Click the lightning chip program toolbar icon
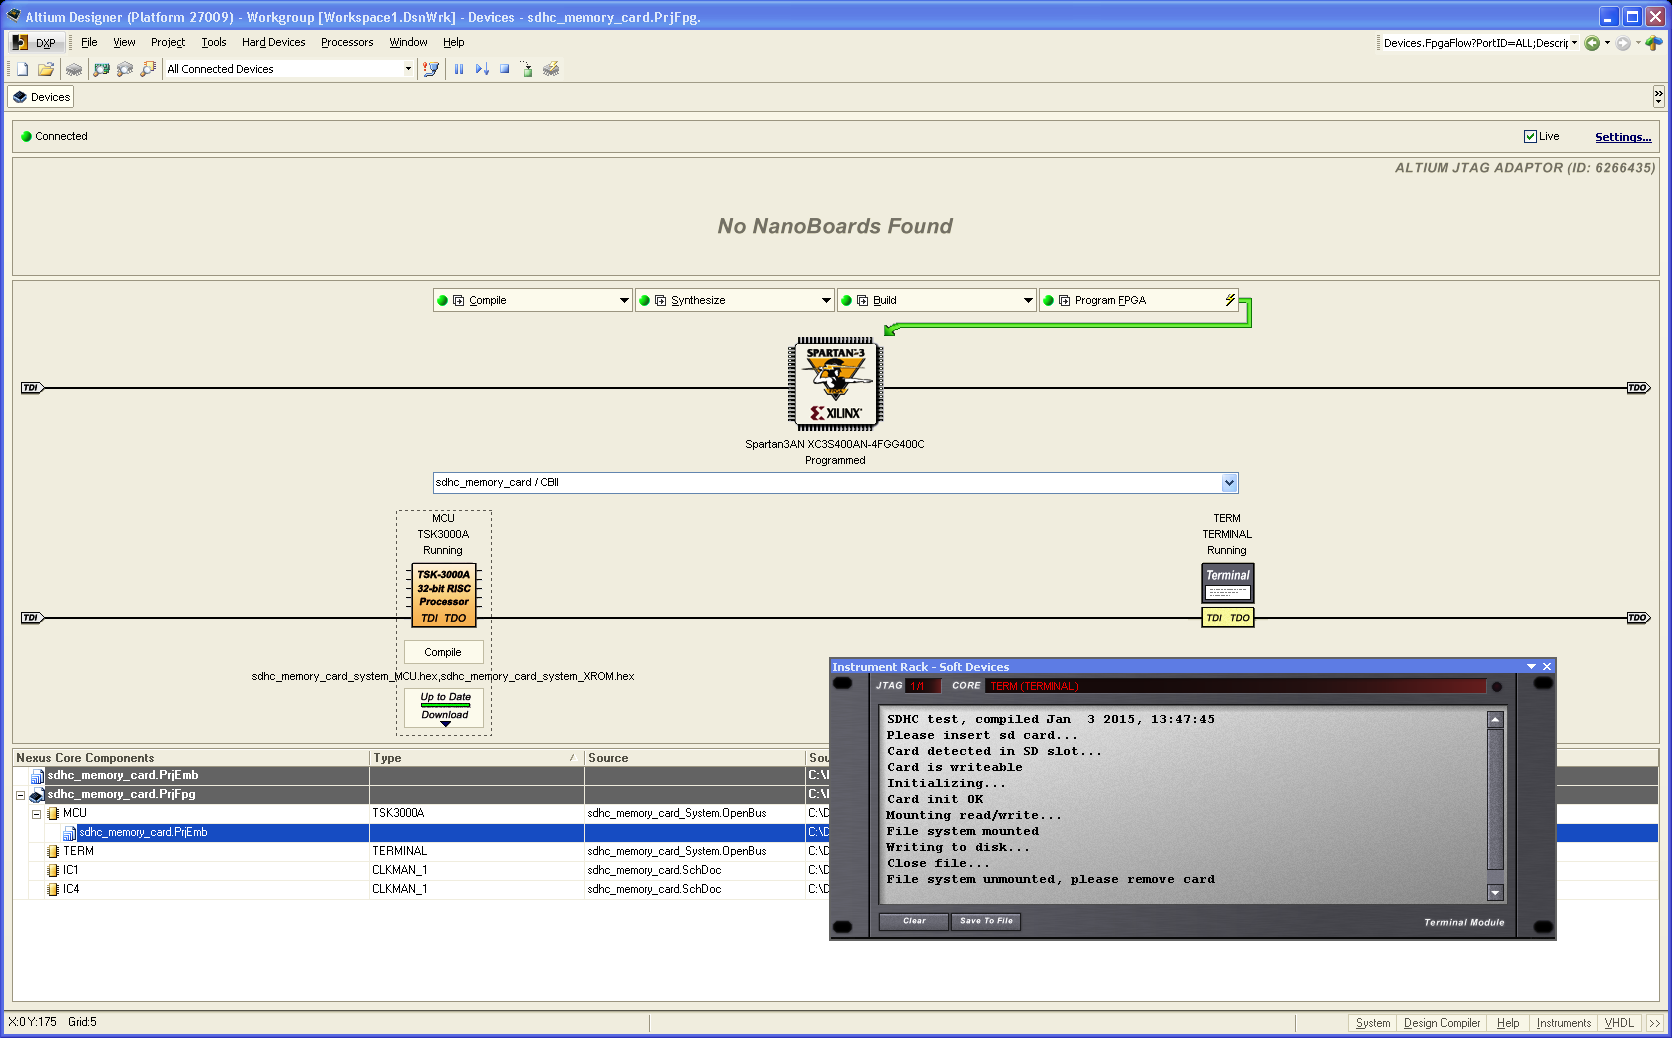This screenshot has width=1672, height=1038. point(551,69)
